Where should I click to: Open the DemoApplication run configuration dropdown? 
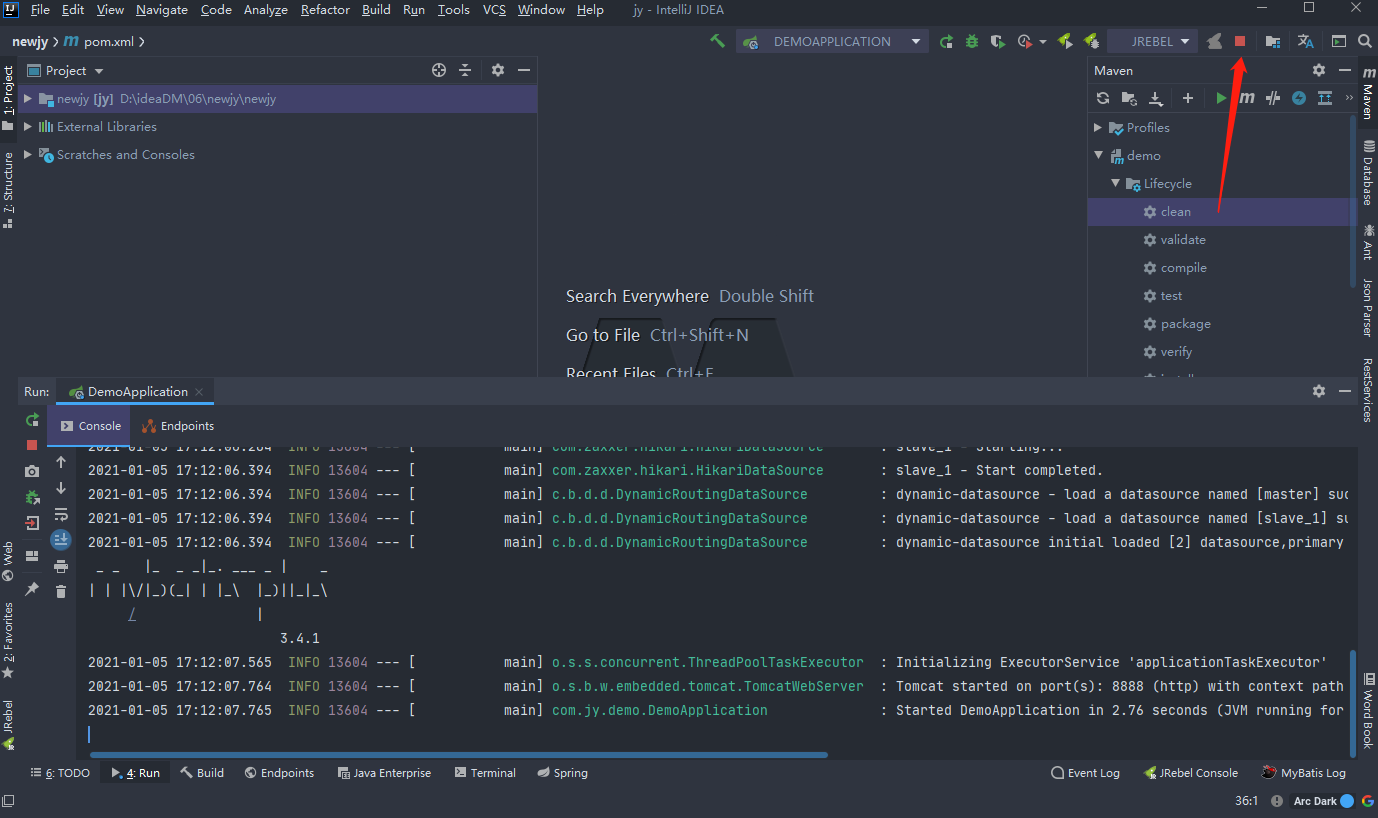click(x=832, y=41)
